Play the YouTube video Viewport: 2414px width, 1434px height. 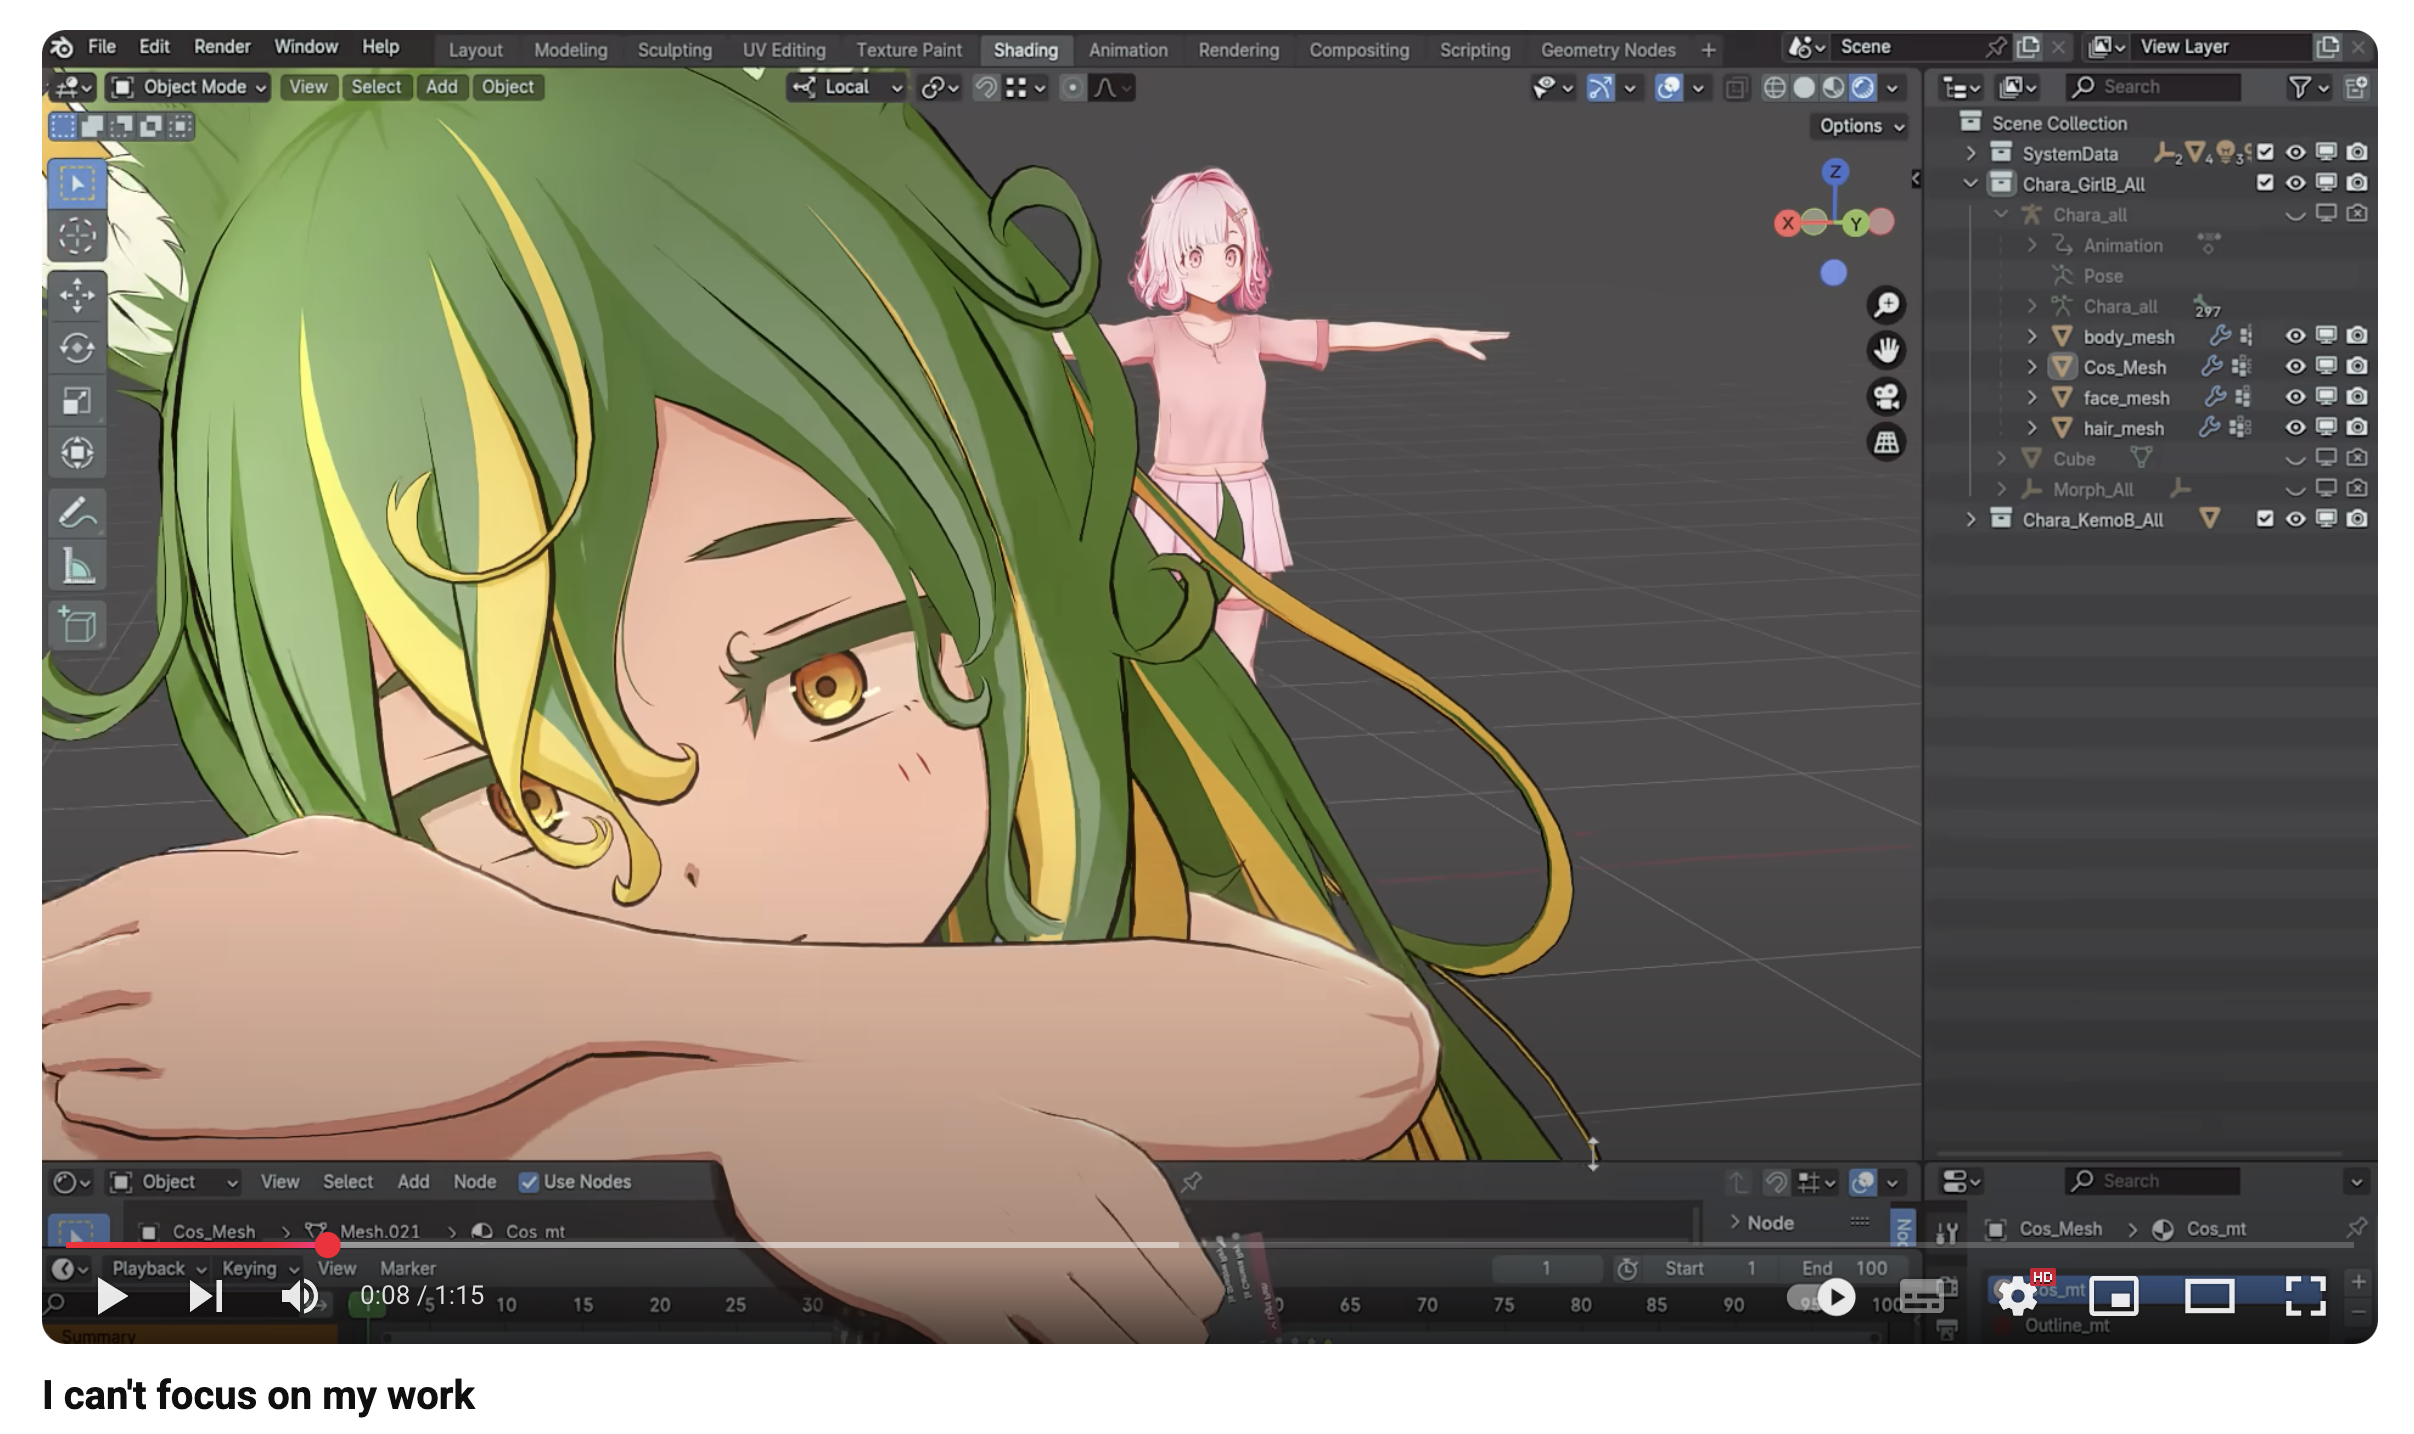click(x=111, y=1297)
